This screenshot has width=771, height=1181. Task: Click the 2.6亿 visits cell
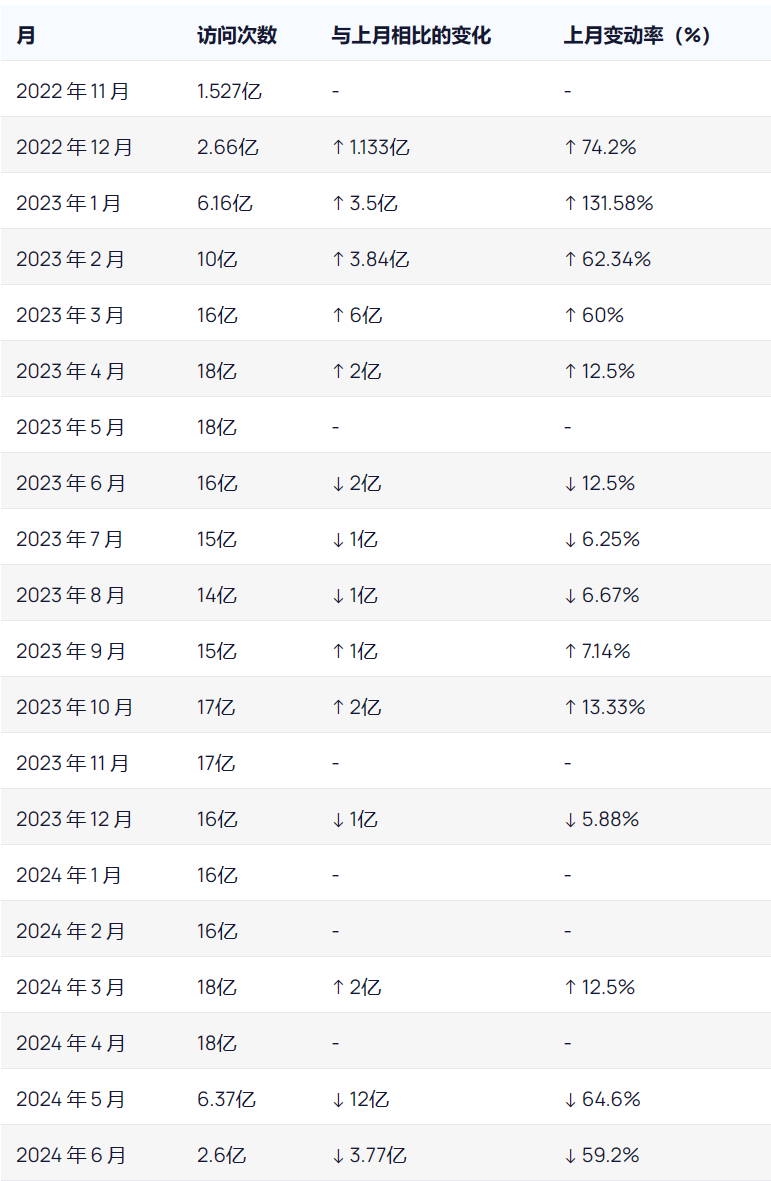tap(221, 1155)
